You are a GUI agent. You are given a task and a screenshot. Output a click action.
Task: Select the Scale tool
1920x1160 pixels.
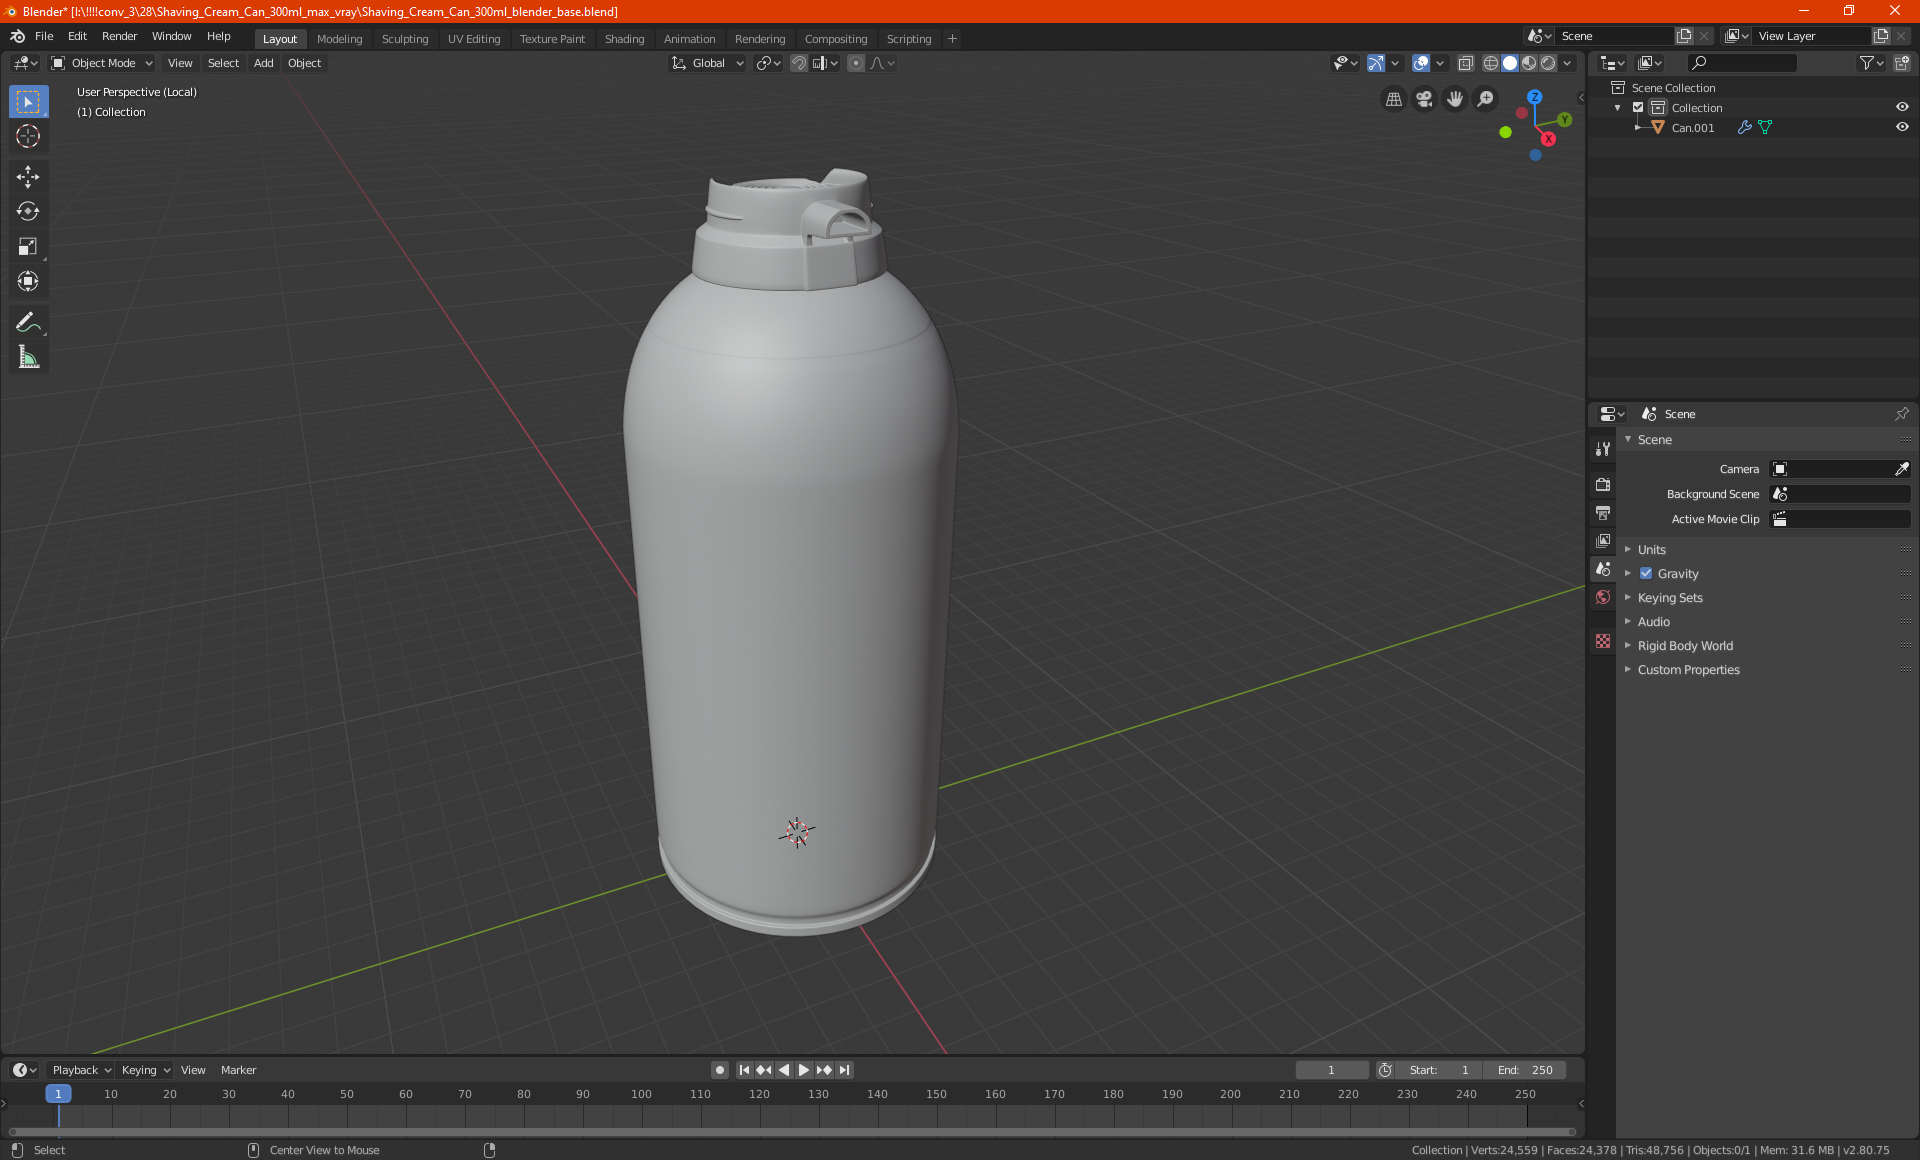(x=28, y=246)
